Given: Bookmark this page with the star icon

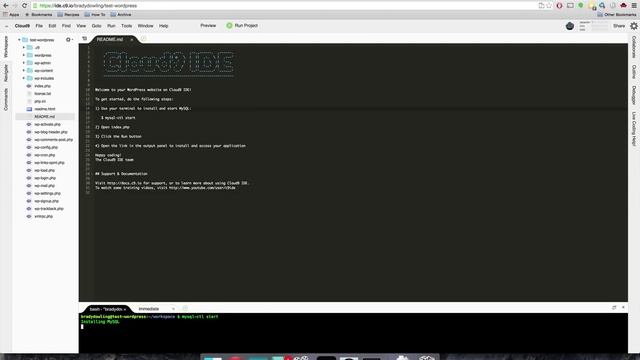Looking at the screenshot, I should point(549,6).
